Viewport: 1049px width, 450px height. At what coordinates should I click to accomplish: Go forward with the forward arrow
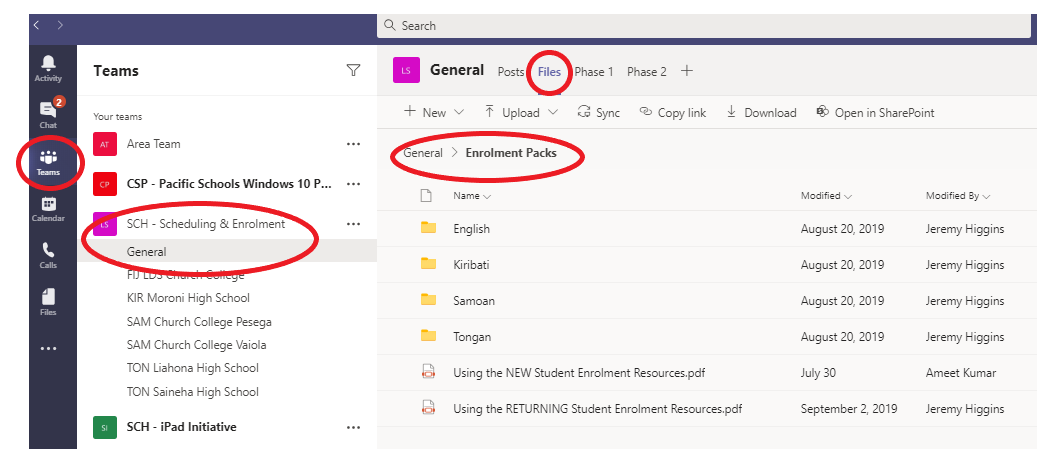(x=60, y=25)
